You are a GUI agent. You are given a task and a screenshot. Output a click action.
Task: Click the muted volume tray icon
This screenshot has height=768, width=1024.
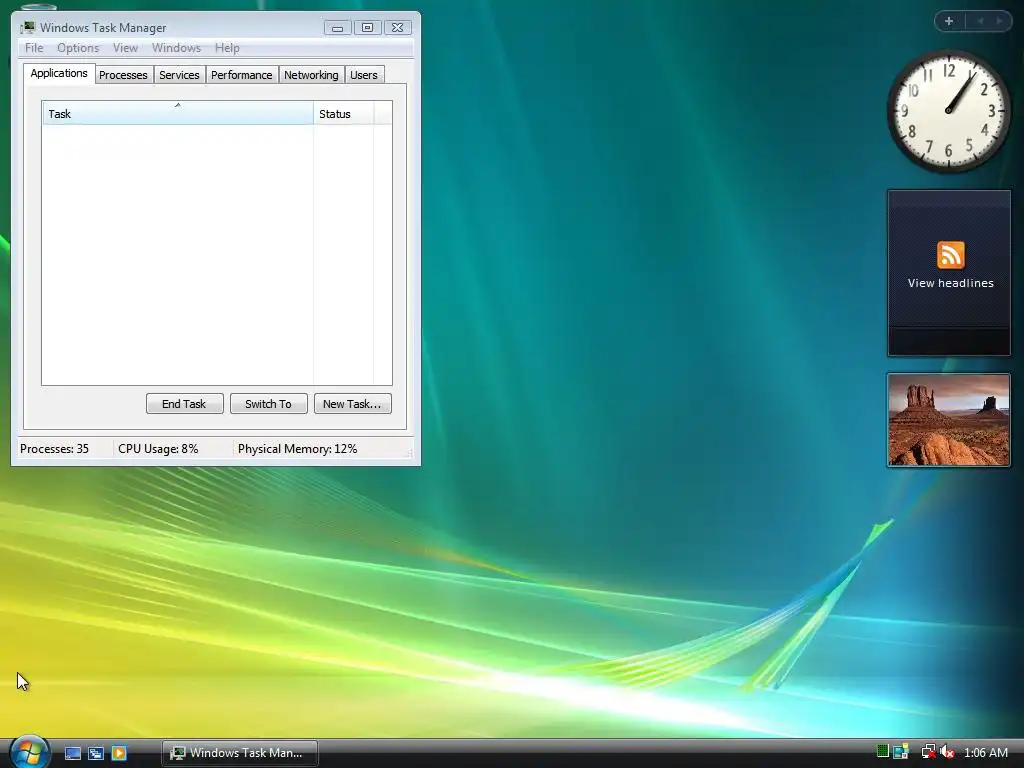coord(948,752)
